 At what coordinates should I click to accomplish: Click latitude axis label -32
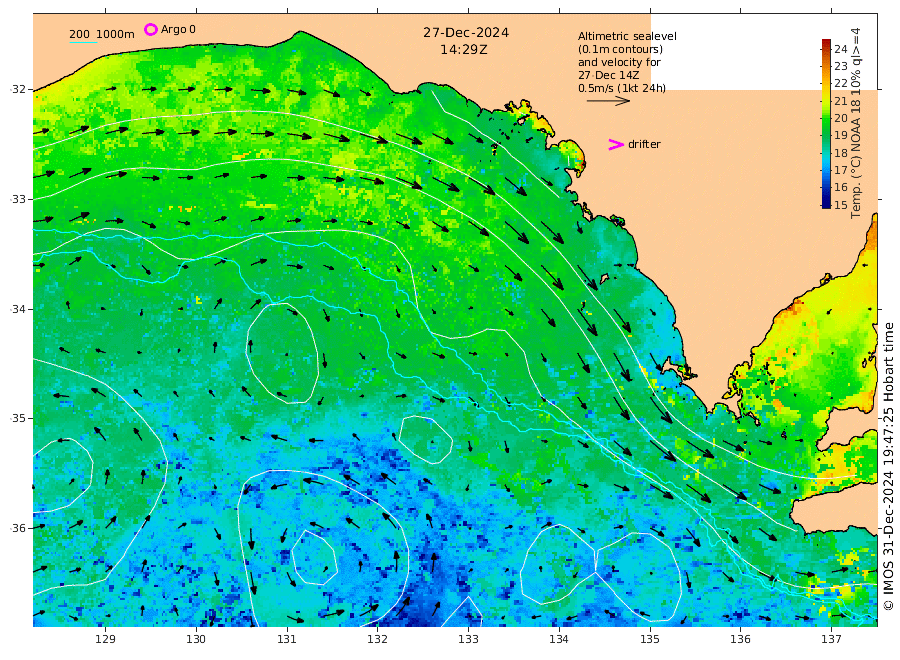click(18, 90)
